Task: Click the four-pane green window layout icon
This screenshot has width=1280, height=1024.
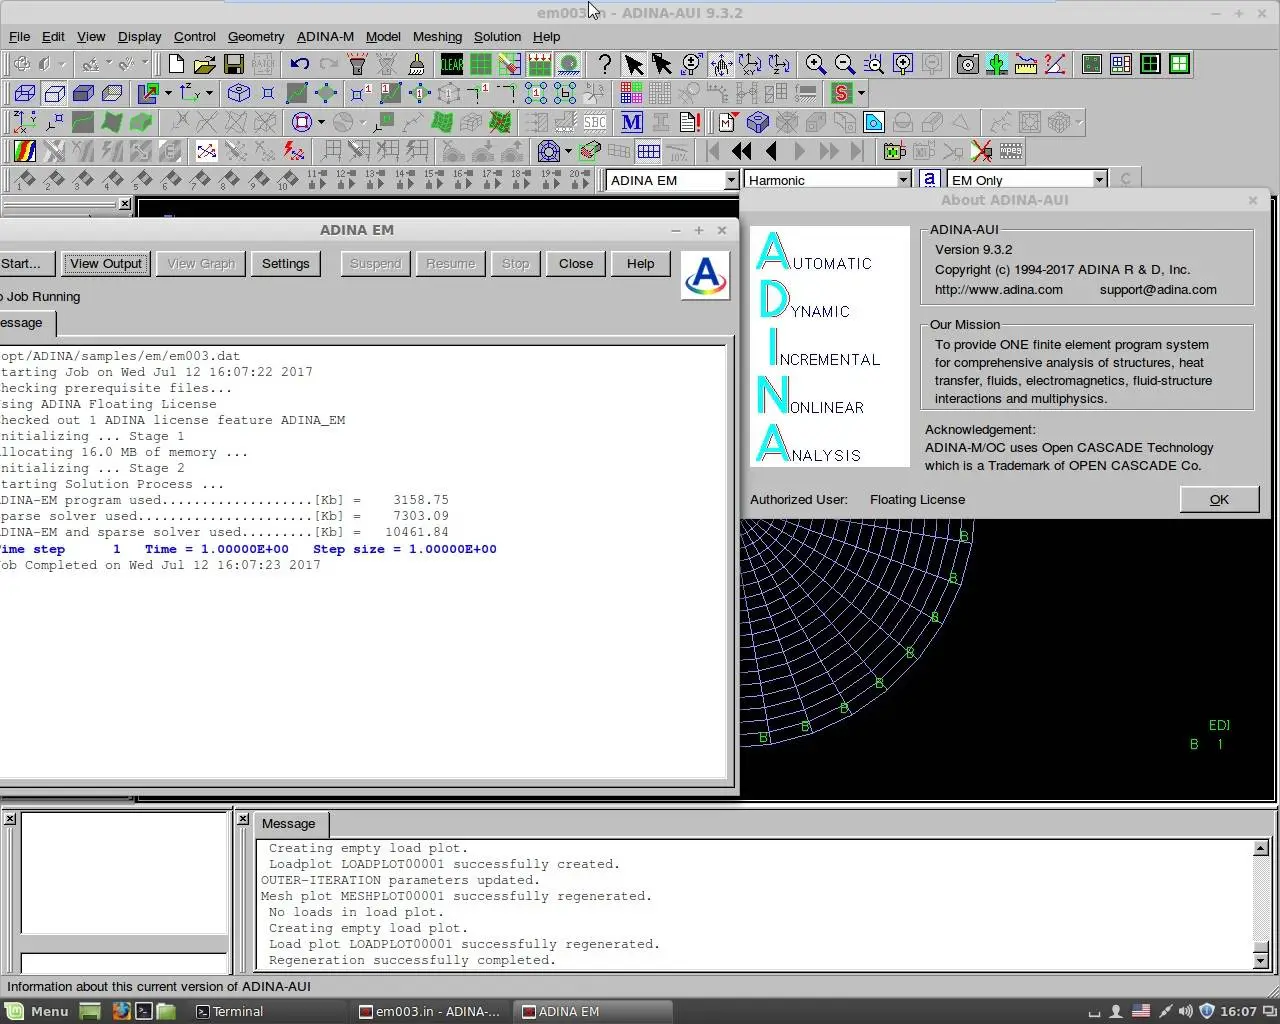Action: [x=1180, y=64]
